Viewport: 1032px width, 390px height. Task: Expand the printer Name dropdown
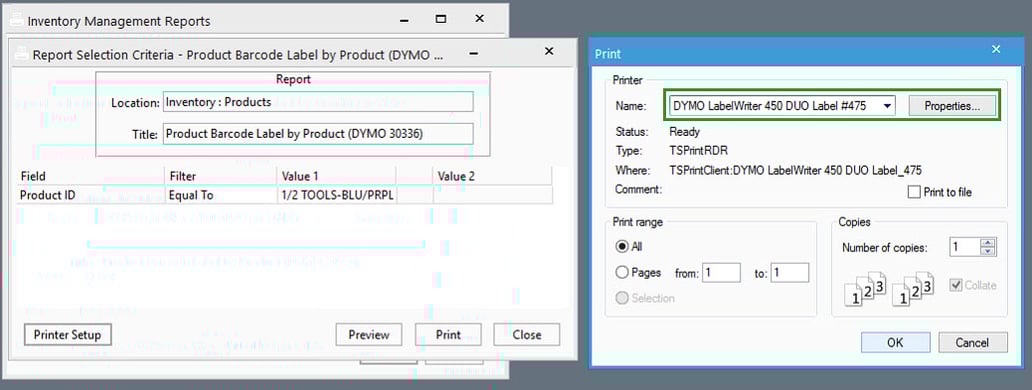[888, 106]
